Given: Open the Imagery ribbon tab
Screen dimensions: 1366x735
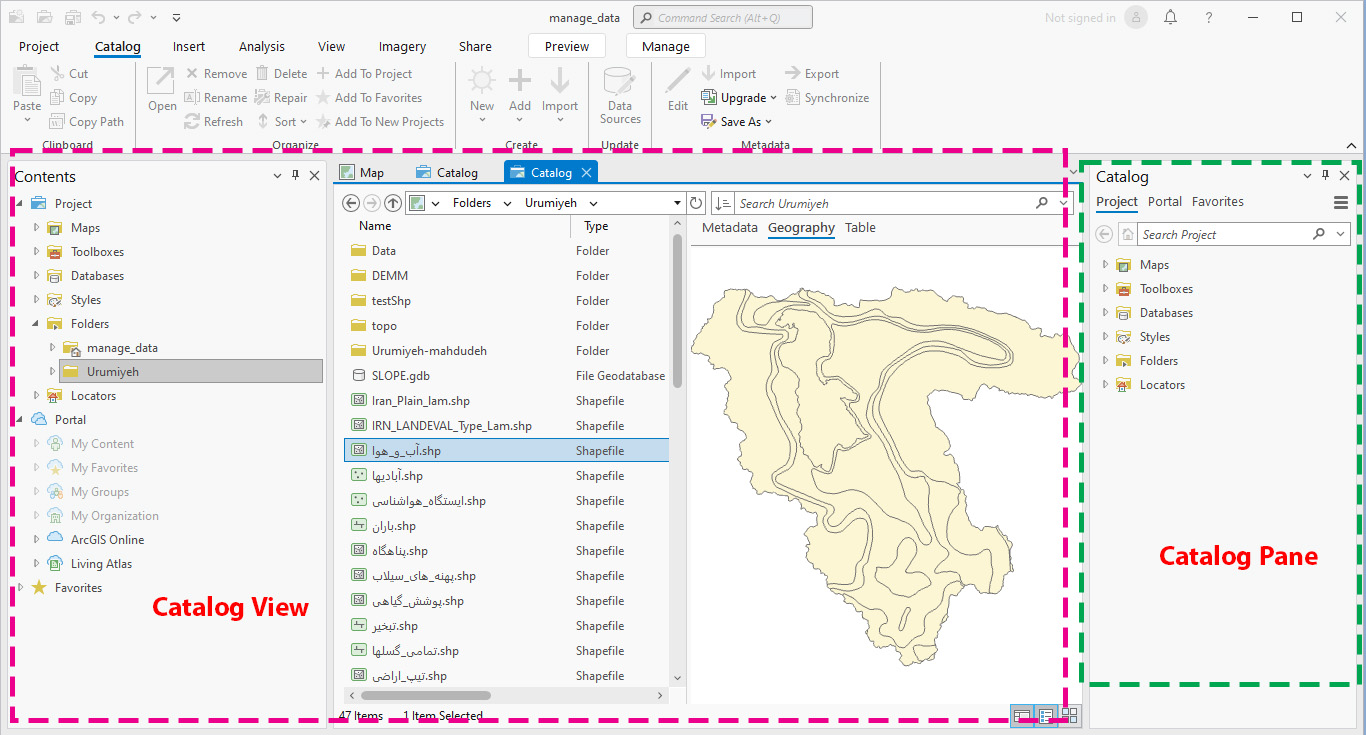Looking at the screenshot, I should click(401, 46).
